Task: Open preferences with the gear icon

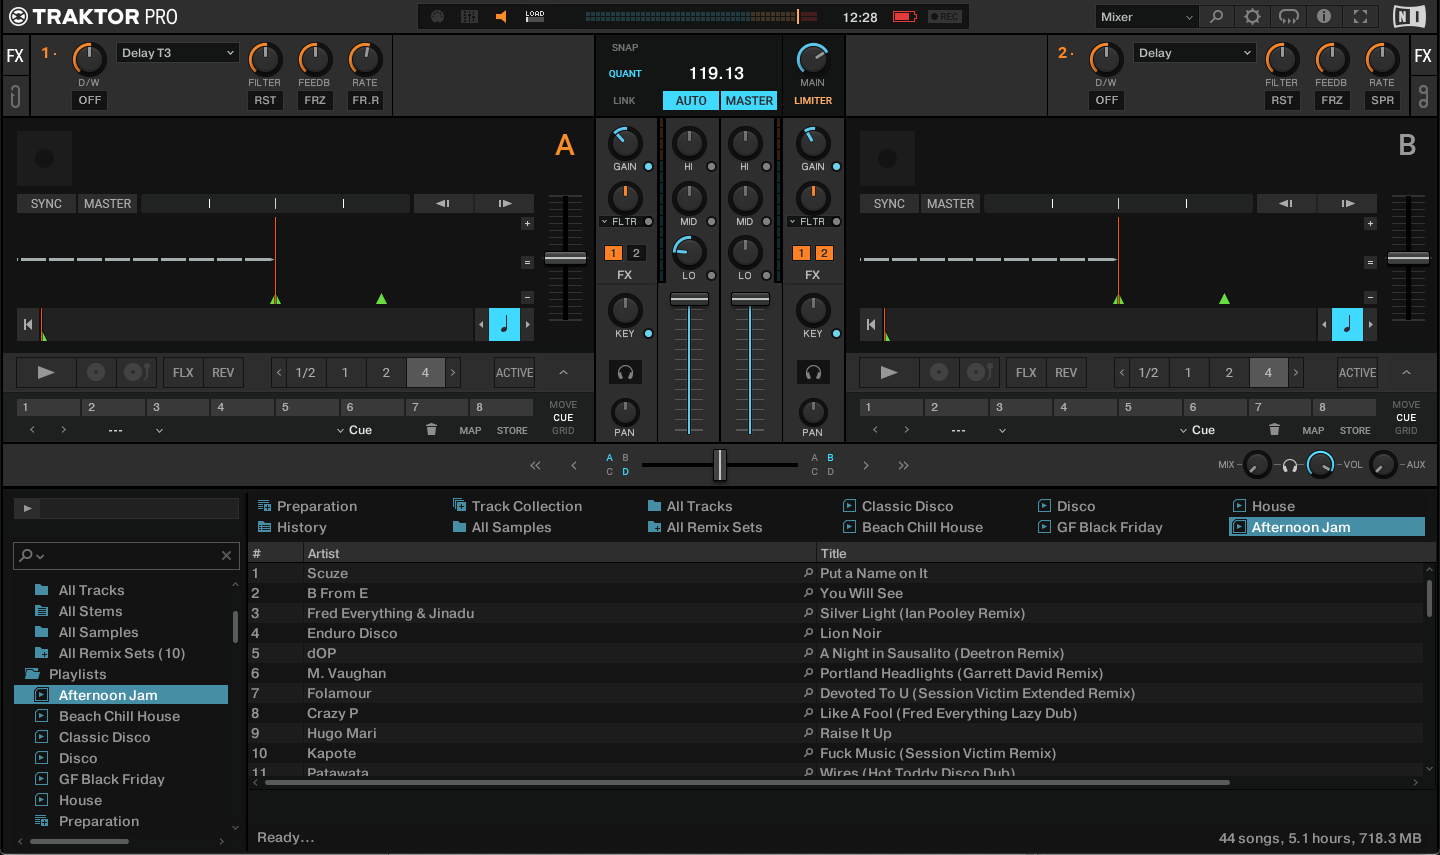Action: pos(1252,17)
